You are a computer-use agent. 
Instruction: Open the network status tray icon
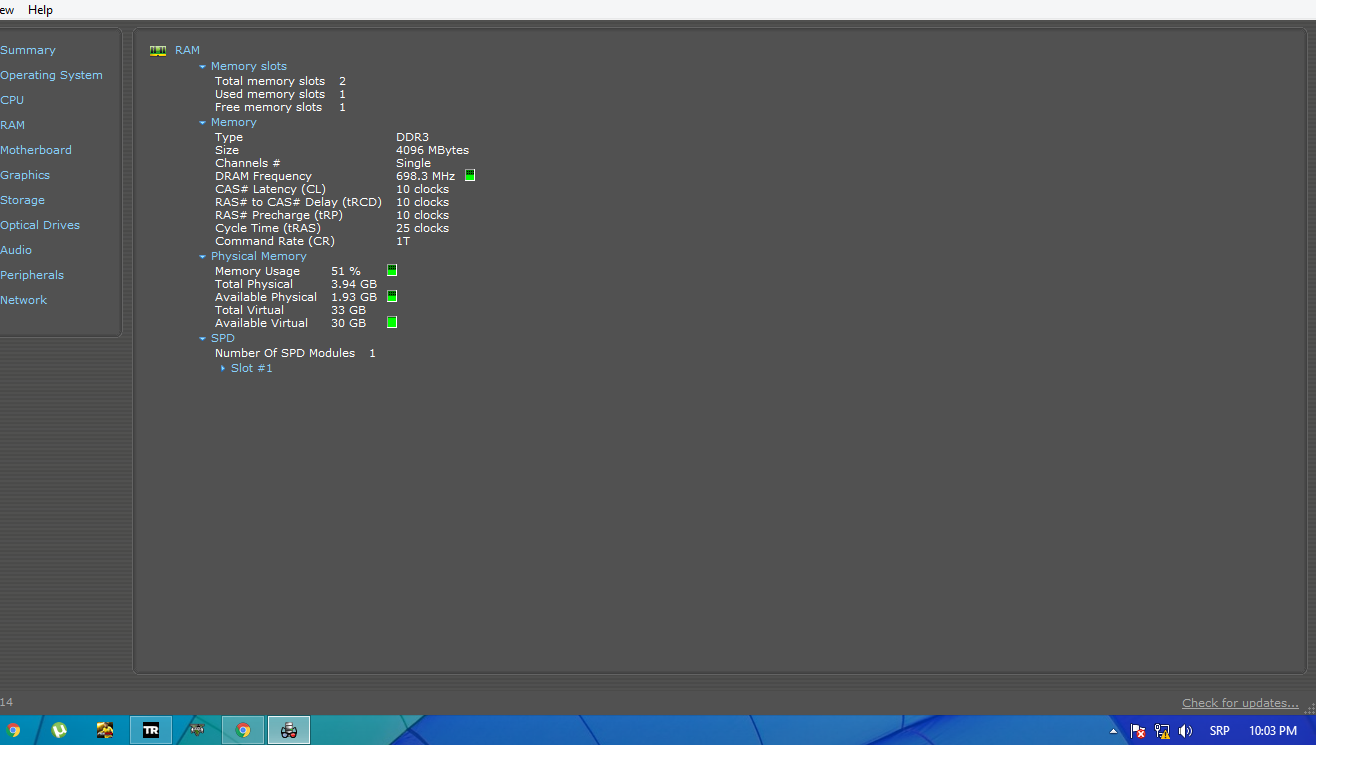[x=1162, y=731]
